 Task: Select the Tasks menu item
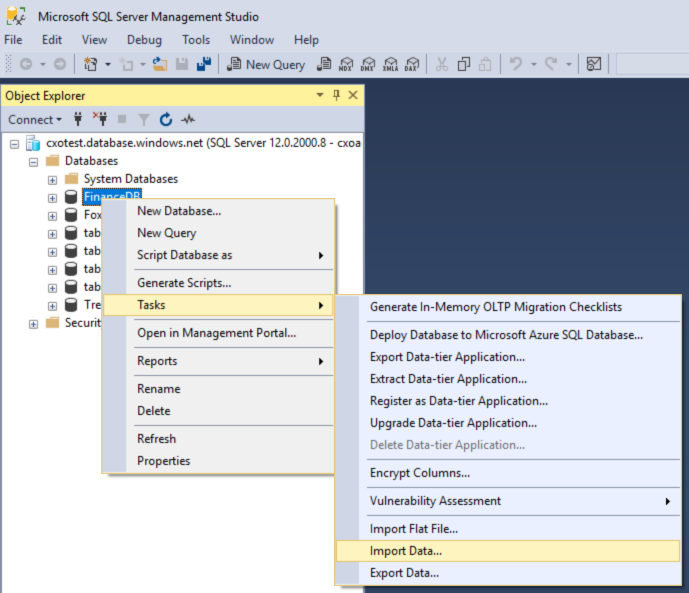click(218, 305)
